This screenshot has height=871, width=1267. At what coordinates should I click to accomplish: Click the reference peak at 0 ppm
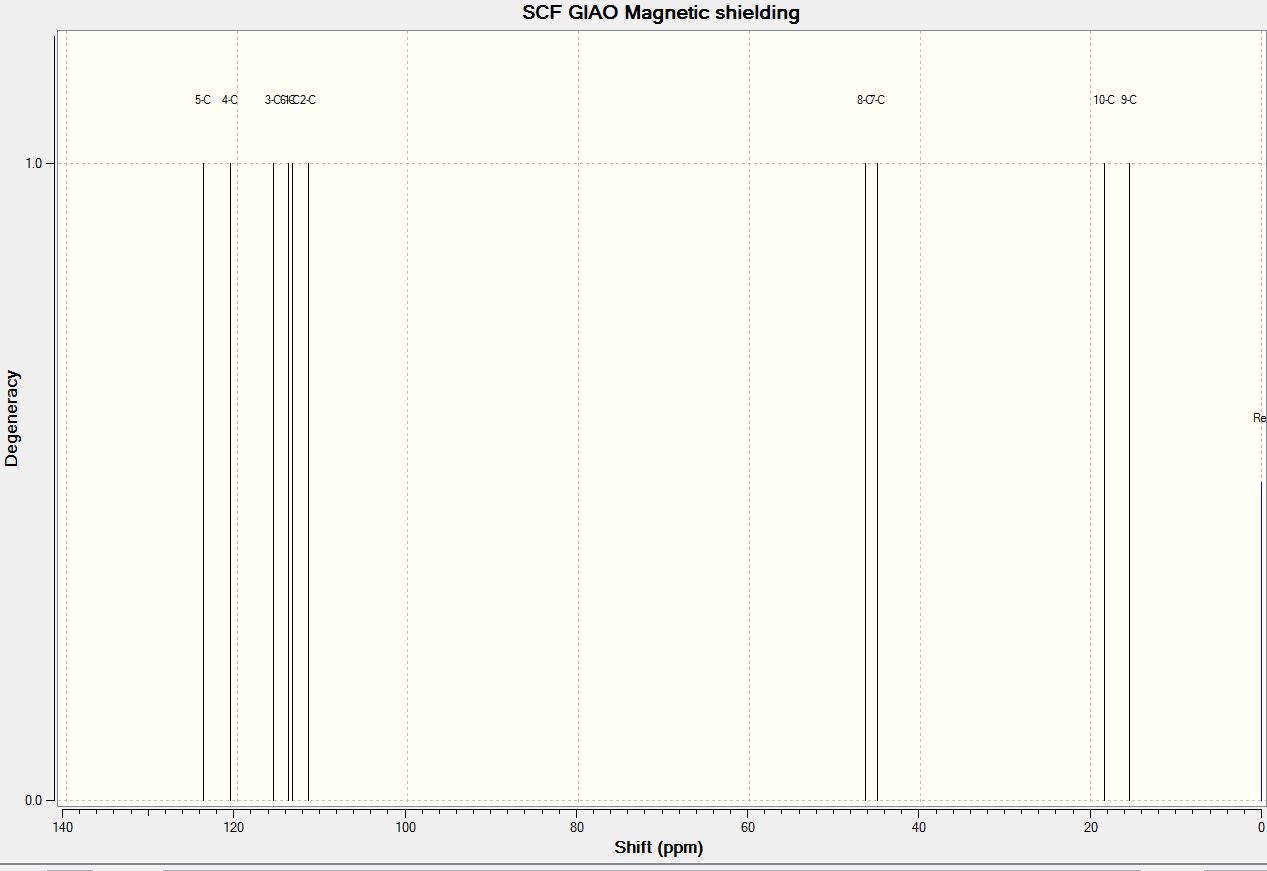pos(1261,640)
